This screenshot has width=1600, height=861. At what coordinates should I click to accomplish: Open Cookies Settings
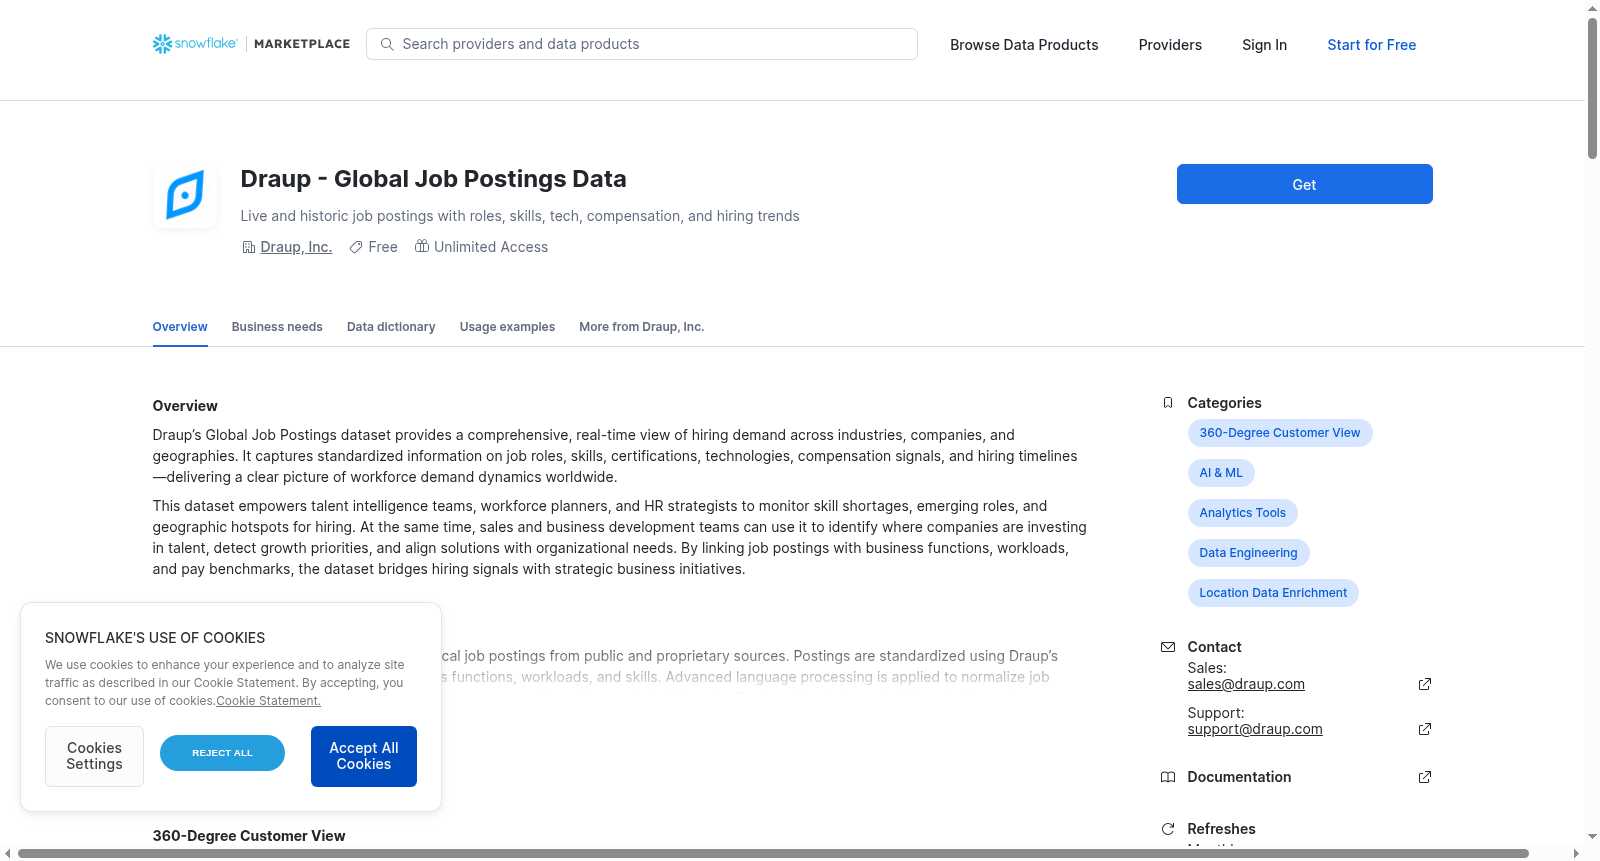pyautogui.click(x=94, y=756)
